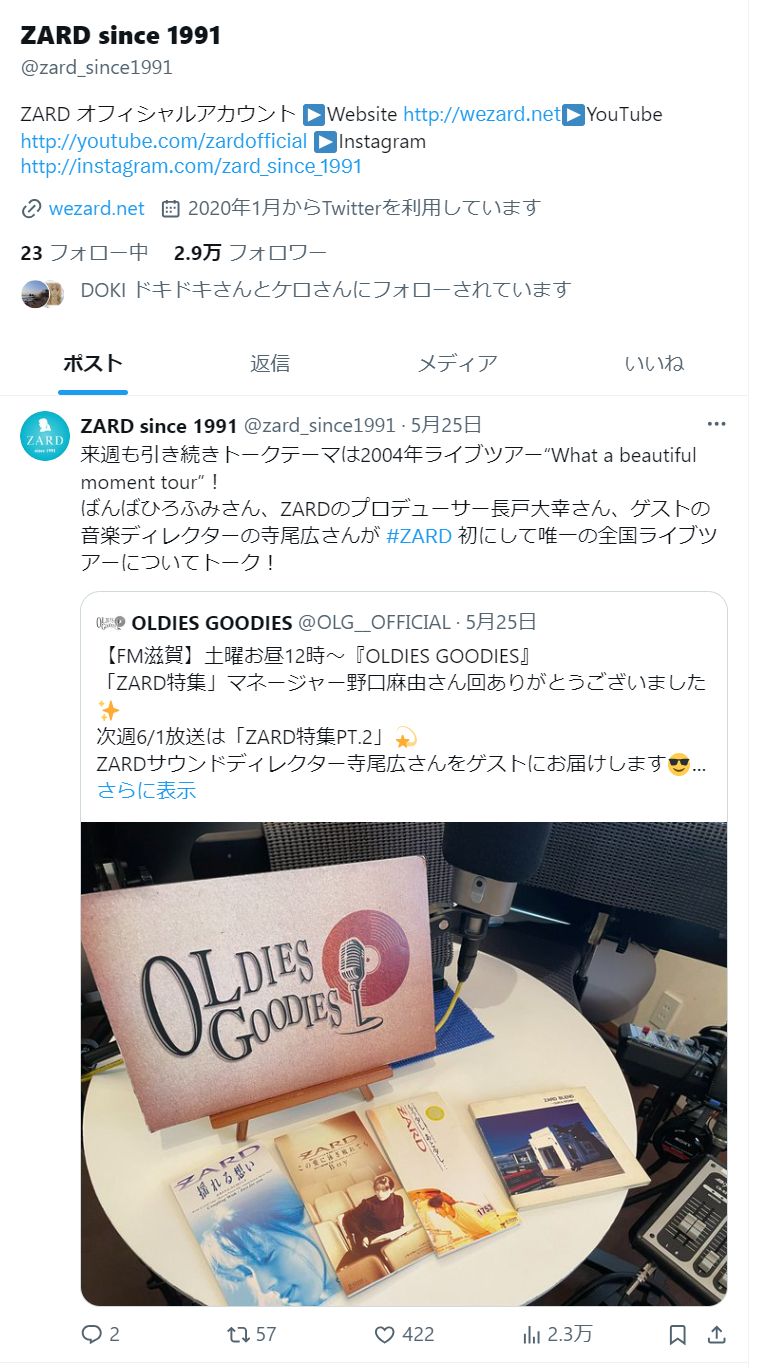Open the three-dot more menu on the post
Screen dimensions: 778x1368
716,424
